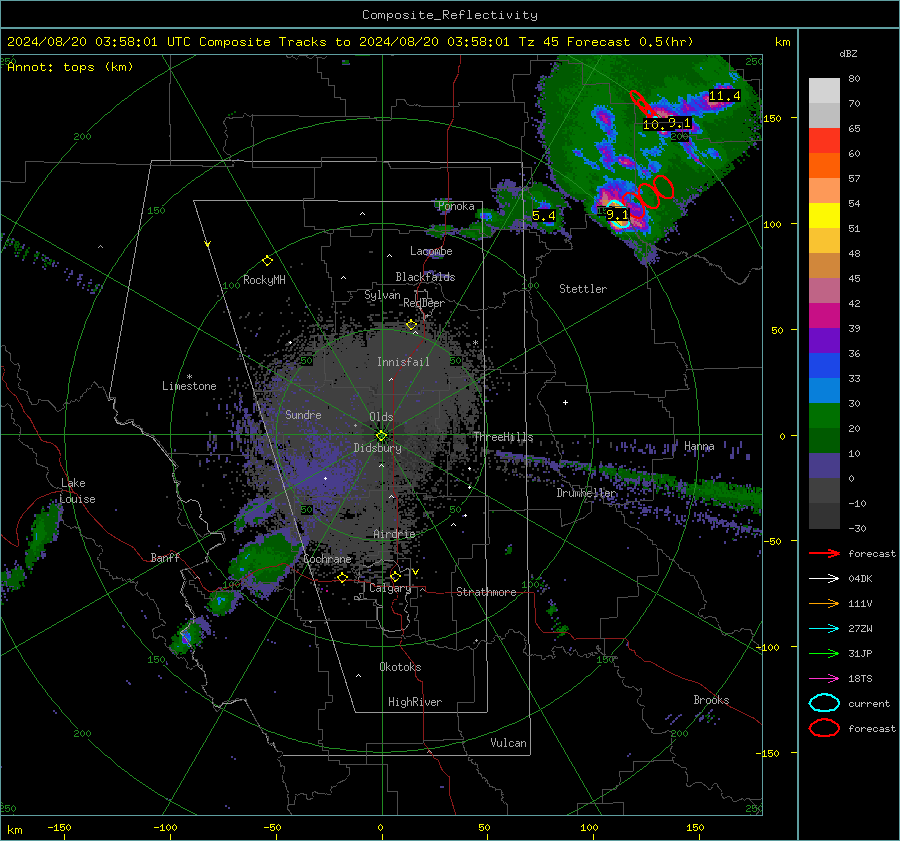Click the Hanna town label
The width and height of the screenshot is (900, 841).
[x=699, y=446]
